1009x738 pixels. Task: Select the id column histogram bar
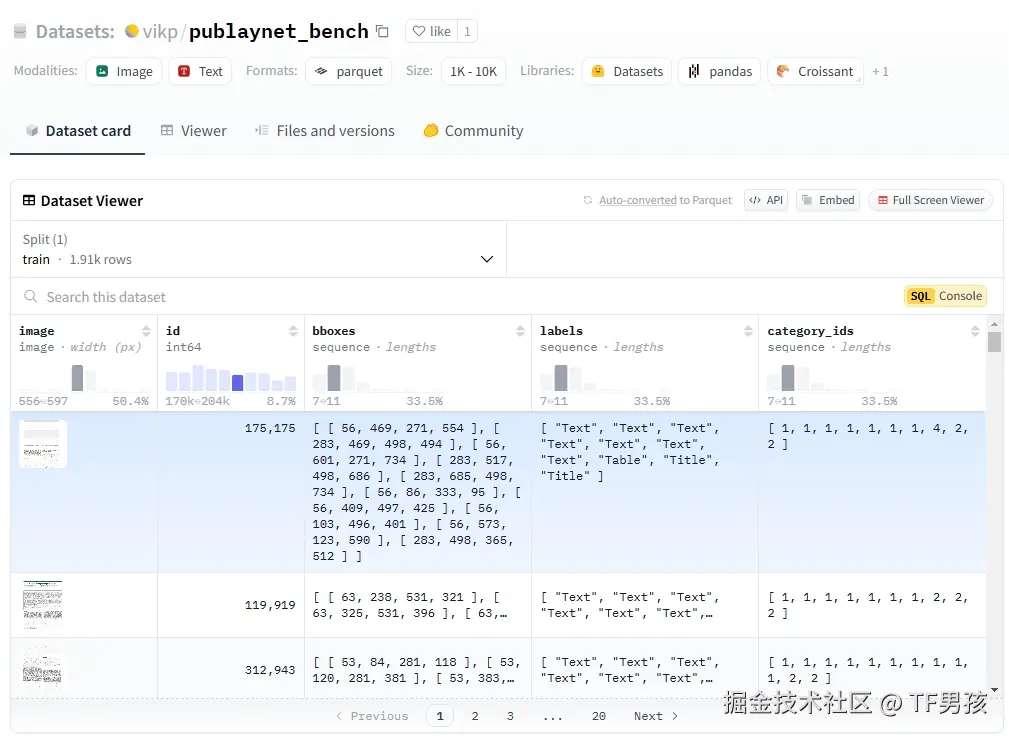click(x=236, y=382)
